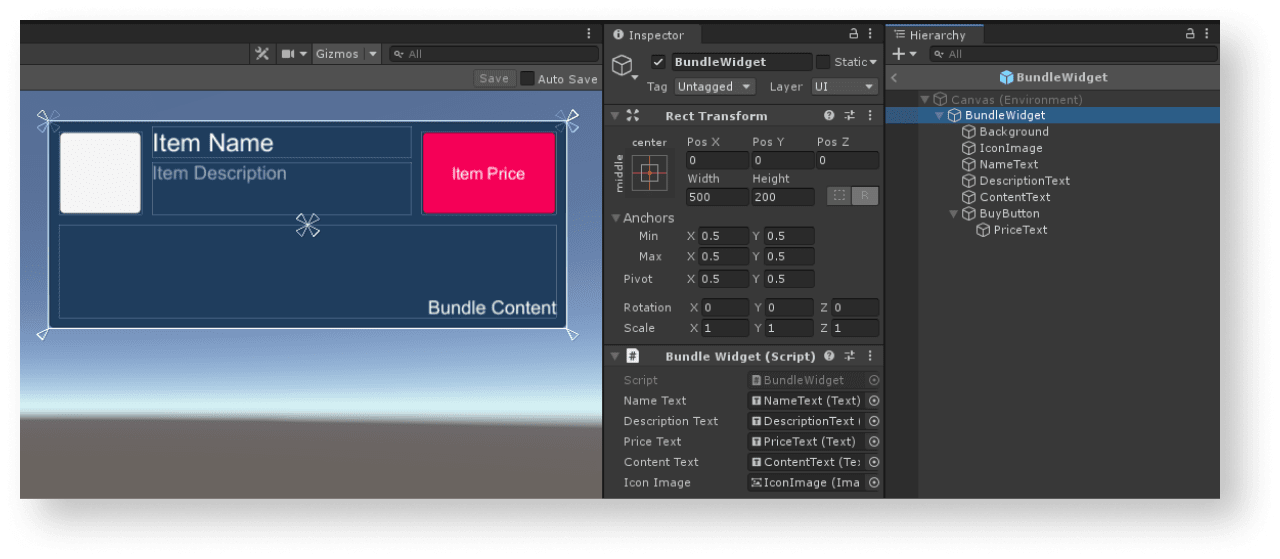Open Rect Transform help reference icon
Screen dimensions: 1280x559
829,116
